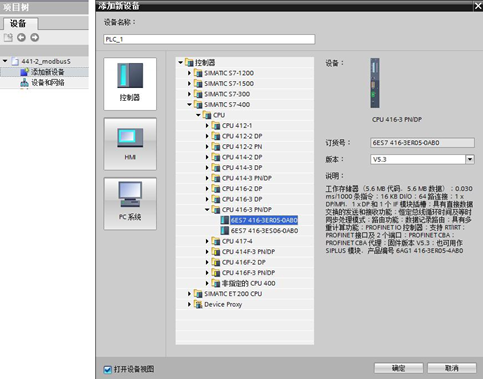Select tree row CPU 416-3 DP
The image size is (483, 379).
coord(242,199)
